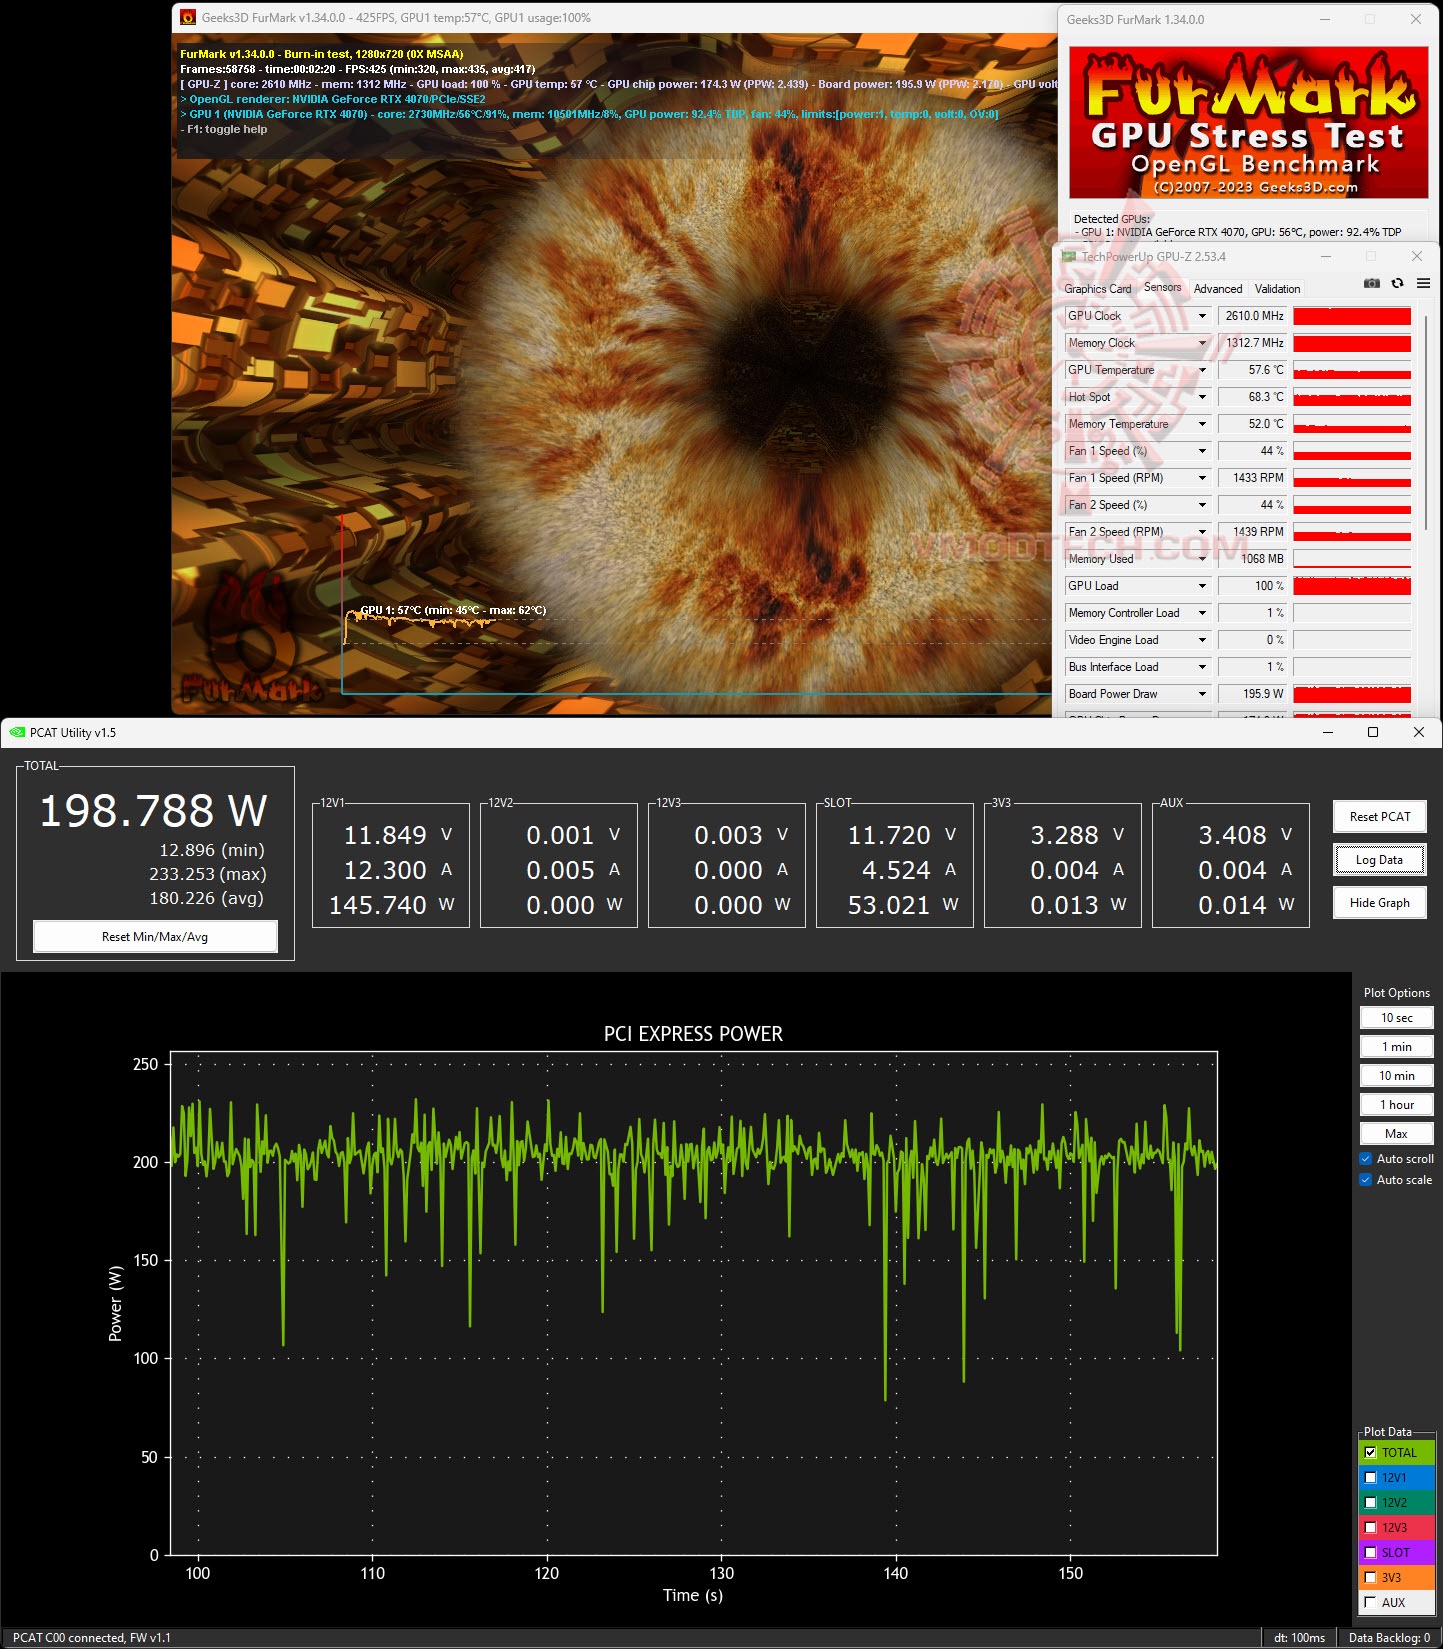Toggle AUX plot data checkbox
The width and height of the screenshot is (1443, 1649).
pyautogui.click(x=1370, y=1603)
